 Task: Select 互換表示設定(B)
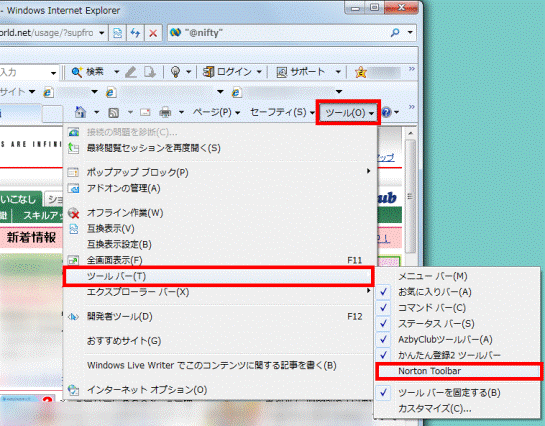click(x=220, y=245)
